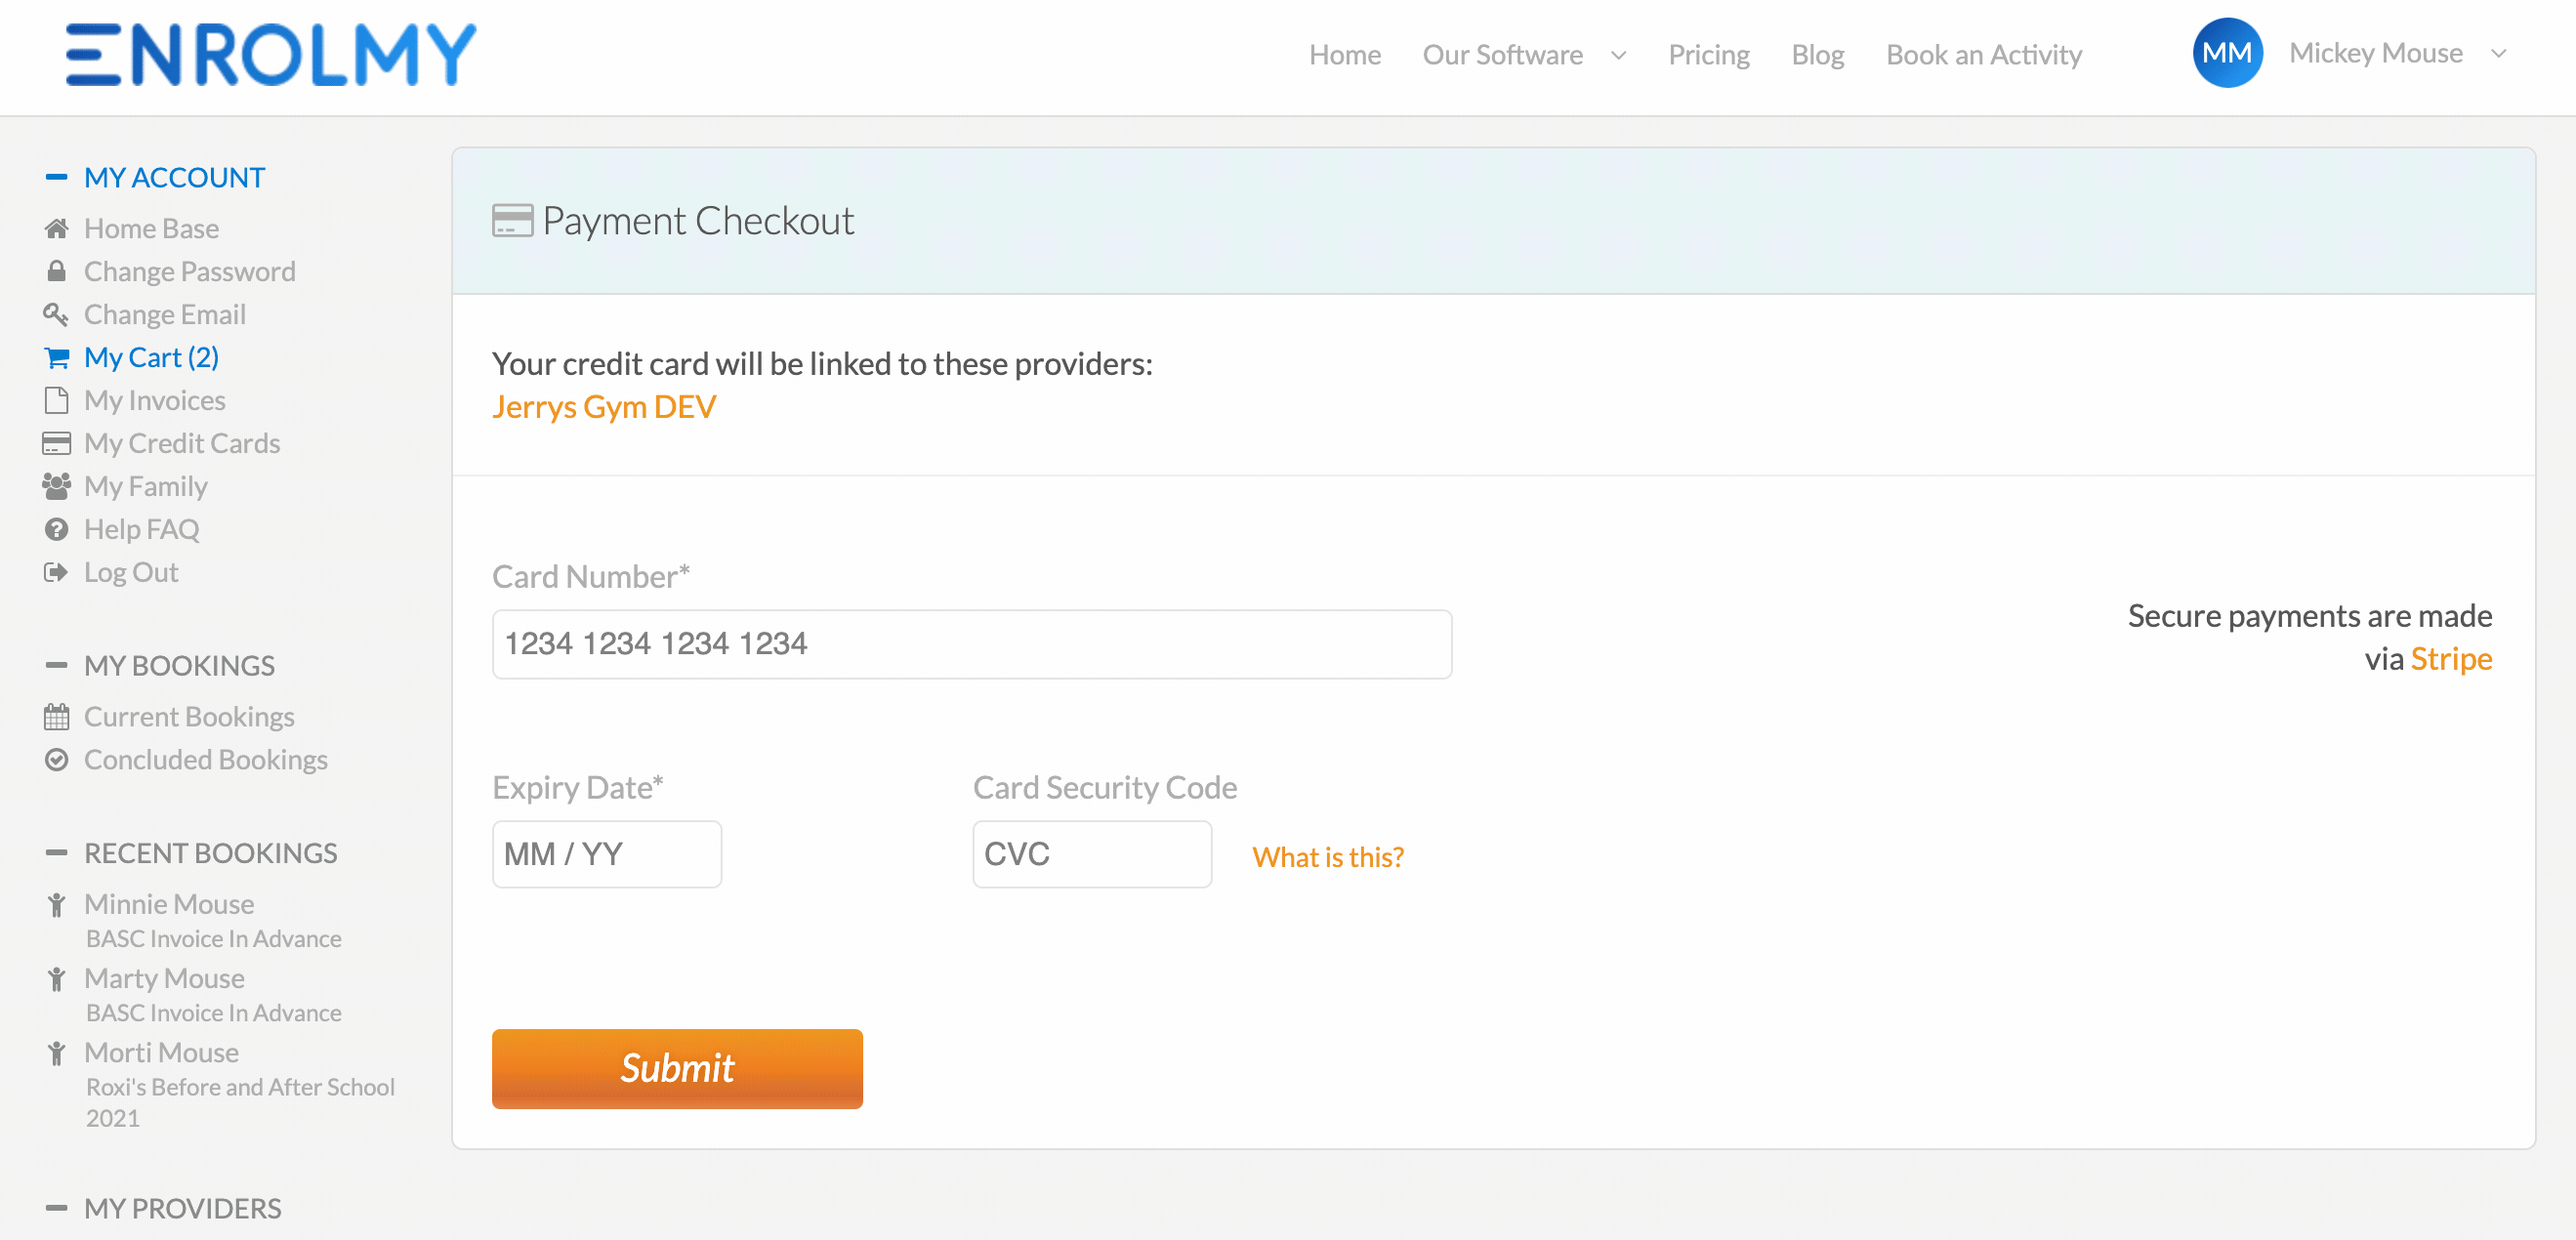2576x1240 pixels.
Task: Click the My Credit Cards card icon
Action: point(56,444)
